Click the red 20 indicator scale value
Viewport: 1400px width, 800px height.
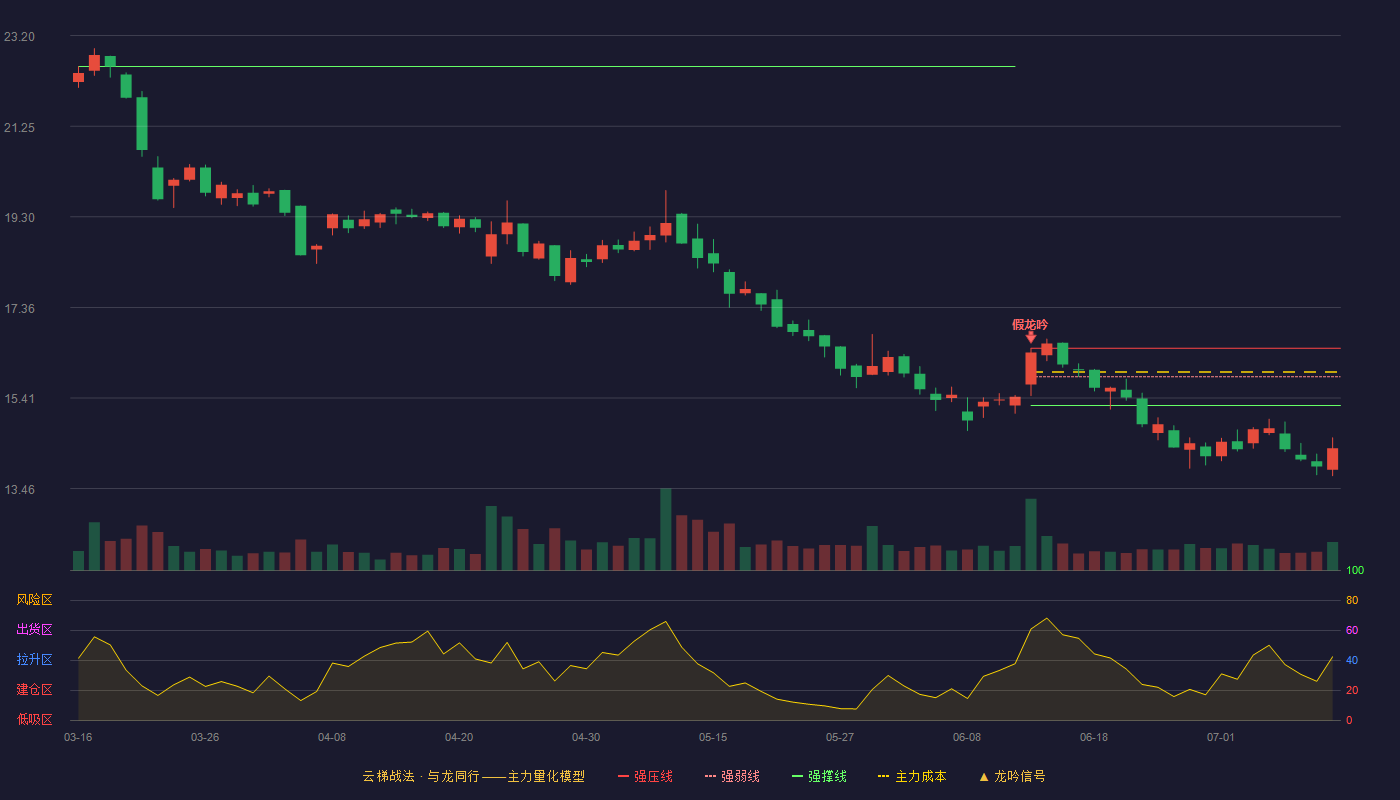point(1352,690)
